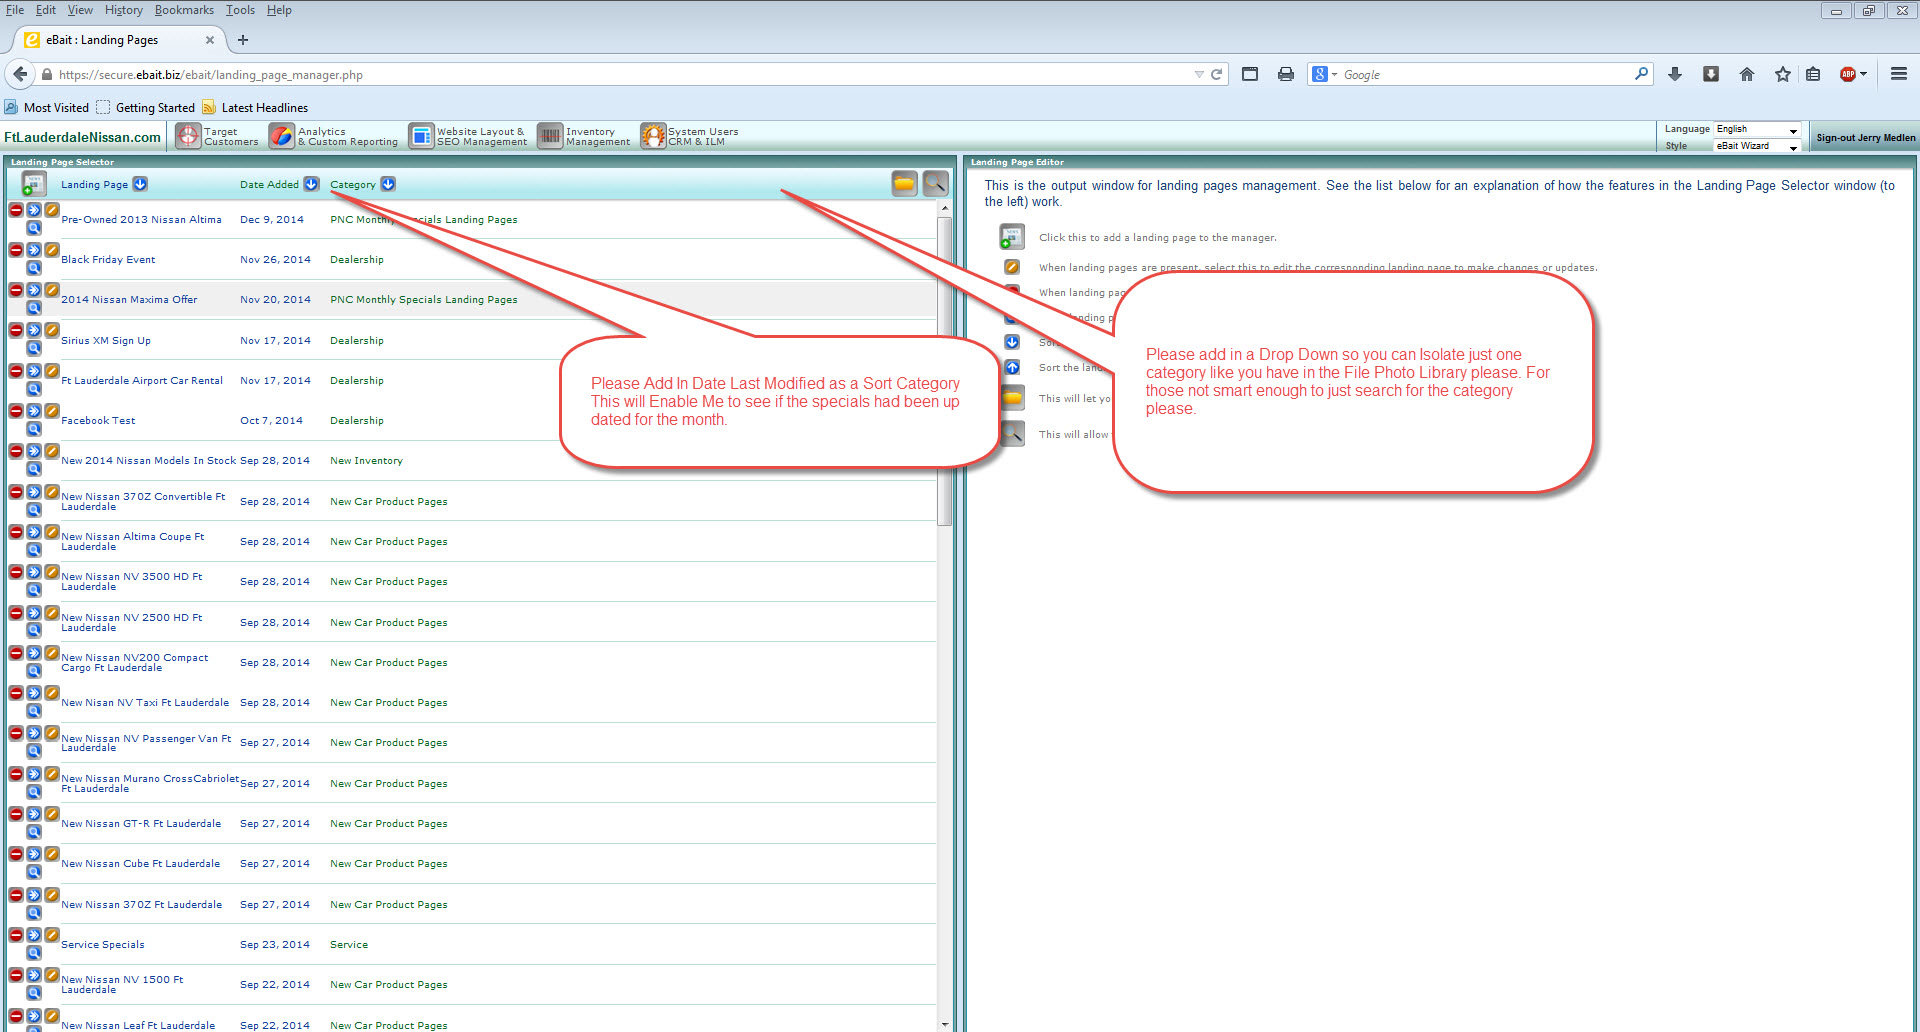Preview Black Friday Event with its magnifier icon
Screen dimensions: 1920x1032
(x=34, y=268)
